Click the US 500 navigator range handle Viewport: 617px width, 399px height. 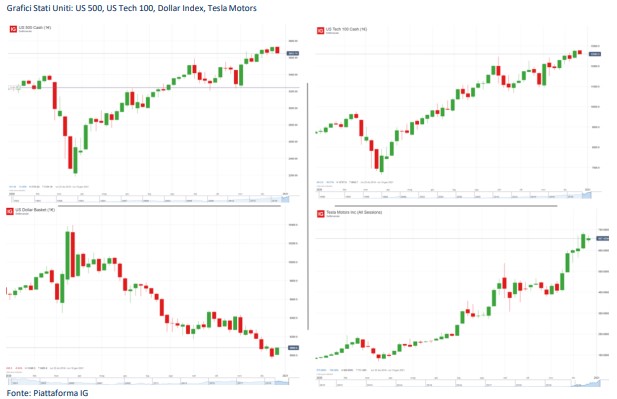coord(285,199)
